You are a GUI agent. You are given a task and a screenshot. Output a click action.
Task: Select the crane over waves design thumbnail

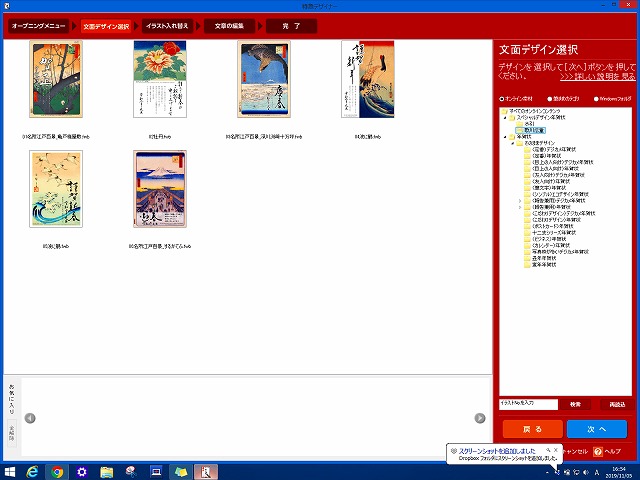(x=368, y=79)
